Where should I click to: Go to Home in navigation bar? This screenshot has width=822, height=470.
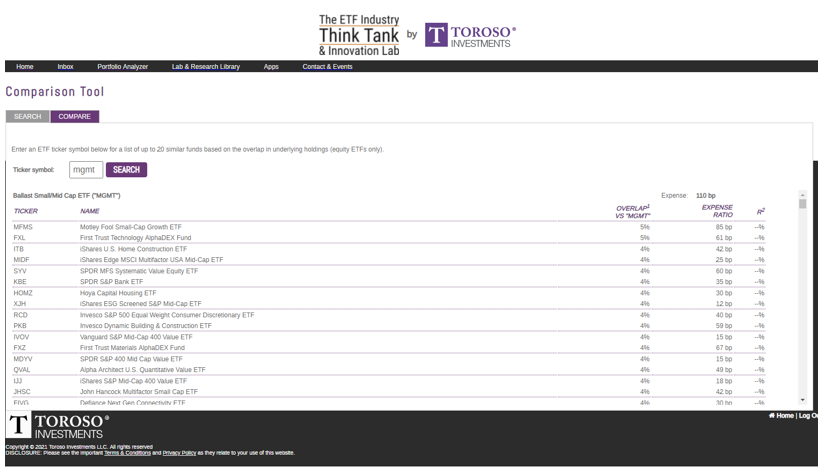[25, 67]
